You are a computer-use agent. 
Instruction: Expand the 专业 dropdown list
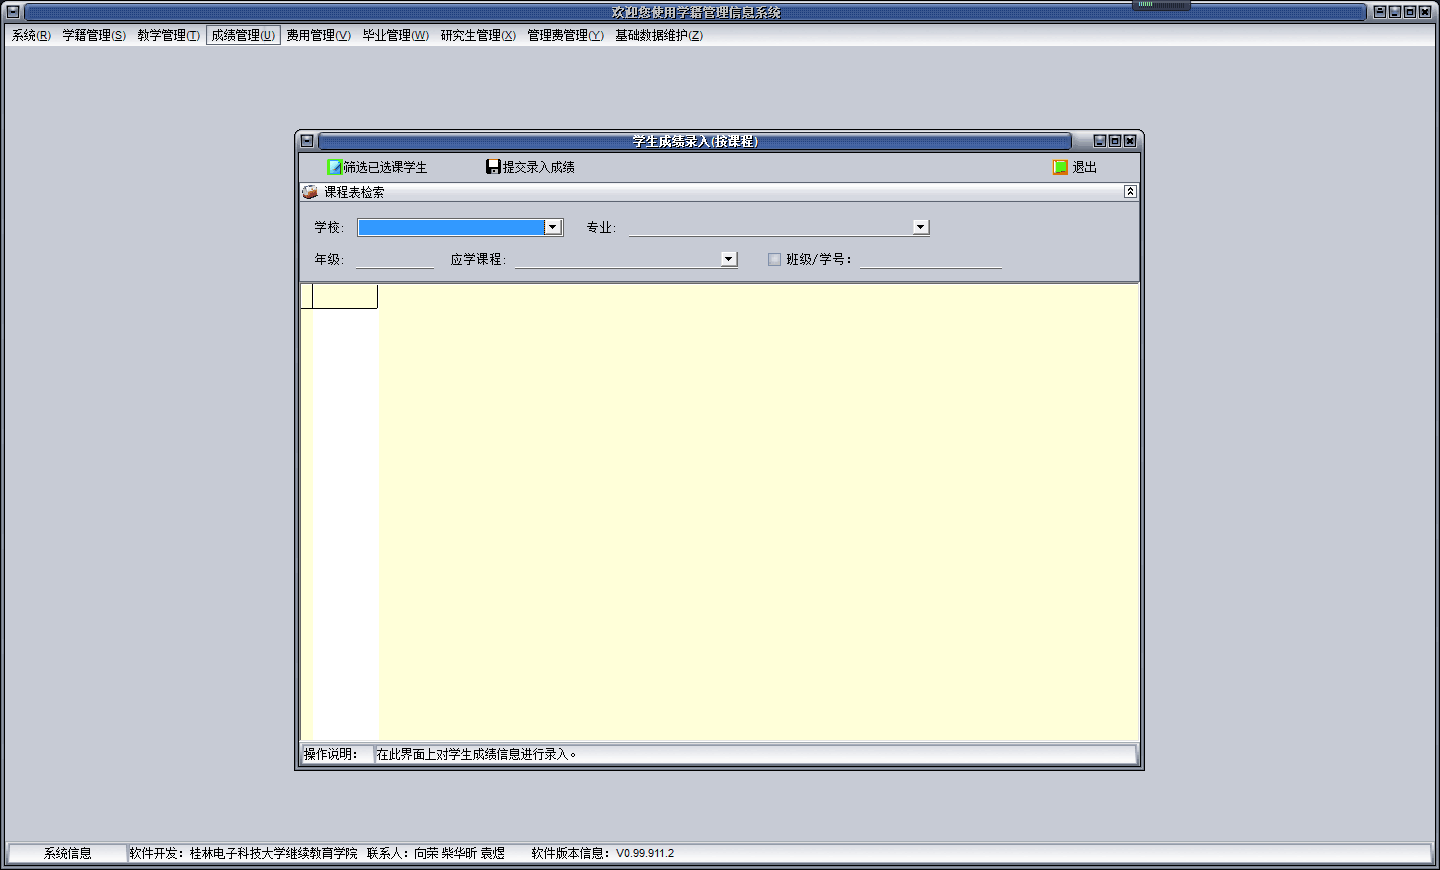pyautogui.click(x=920, y=227)
